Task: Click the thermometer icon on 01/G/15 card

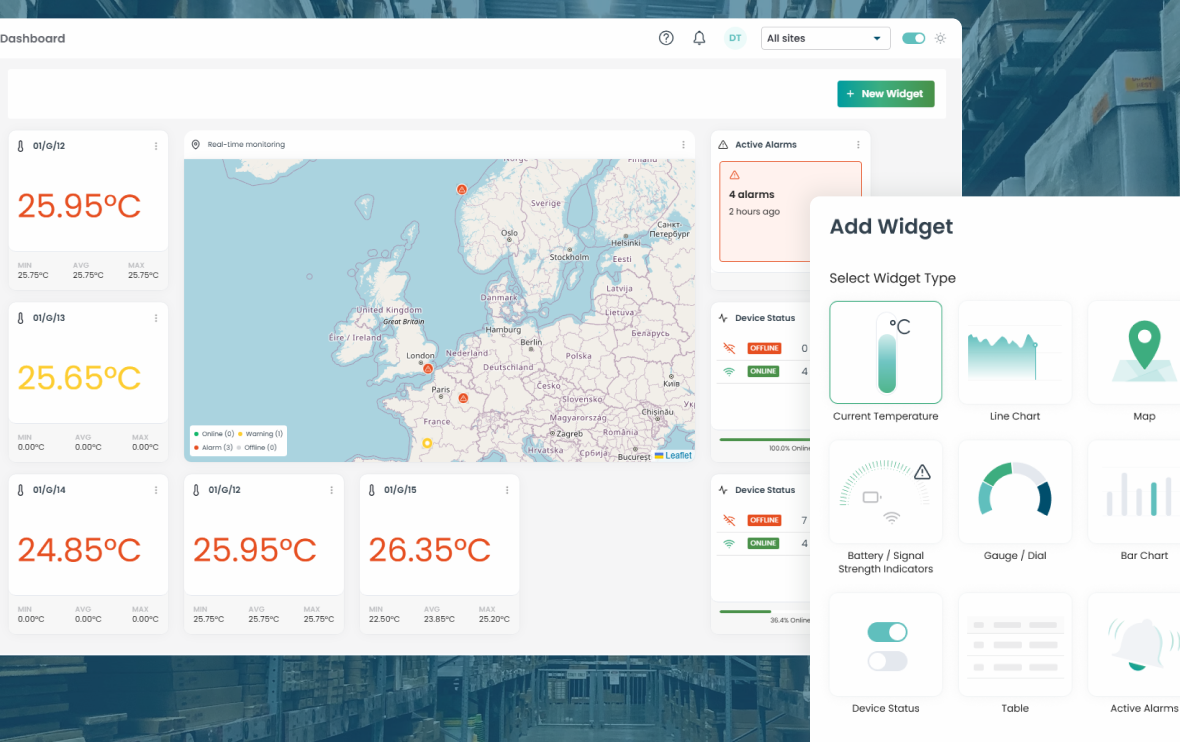Action: (372, 490)
